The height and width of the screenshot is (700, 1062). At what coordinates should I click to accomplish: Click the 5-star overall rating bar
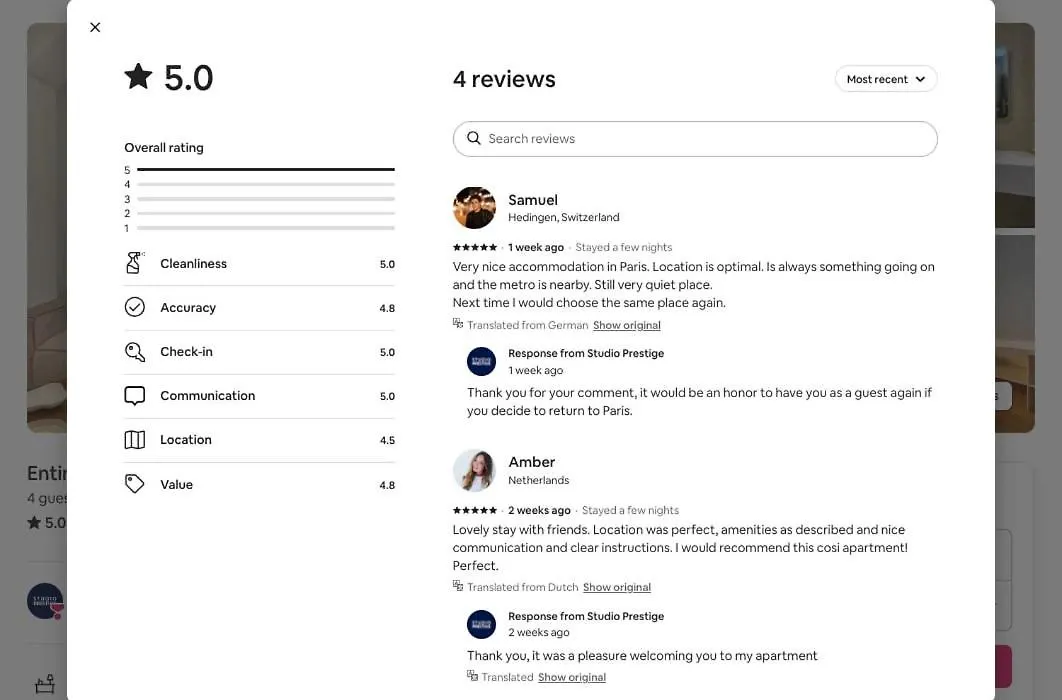click(266, 169)
